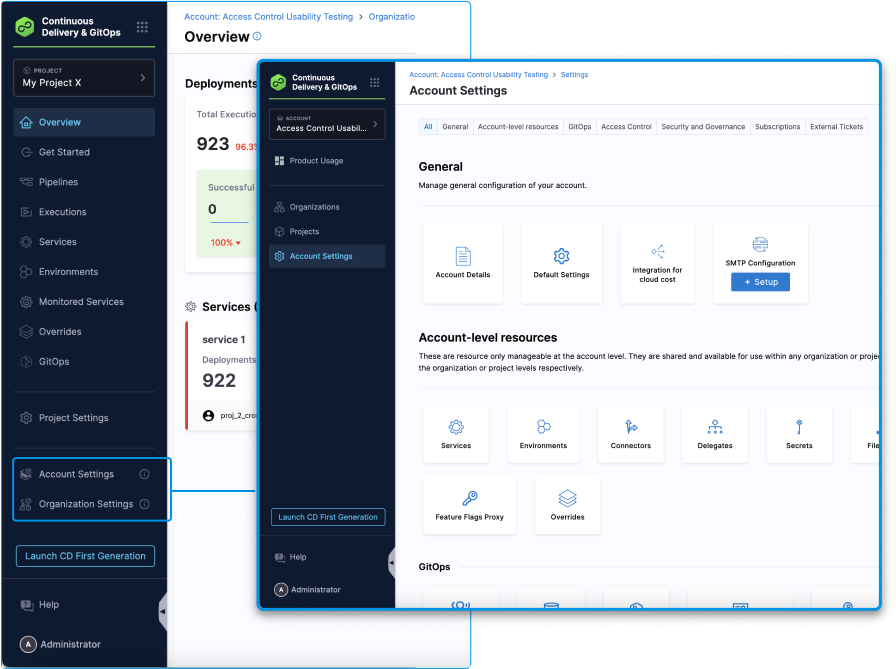896x669 pixels.
Task: Open Secrets card
Action: [799, 434]
